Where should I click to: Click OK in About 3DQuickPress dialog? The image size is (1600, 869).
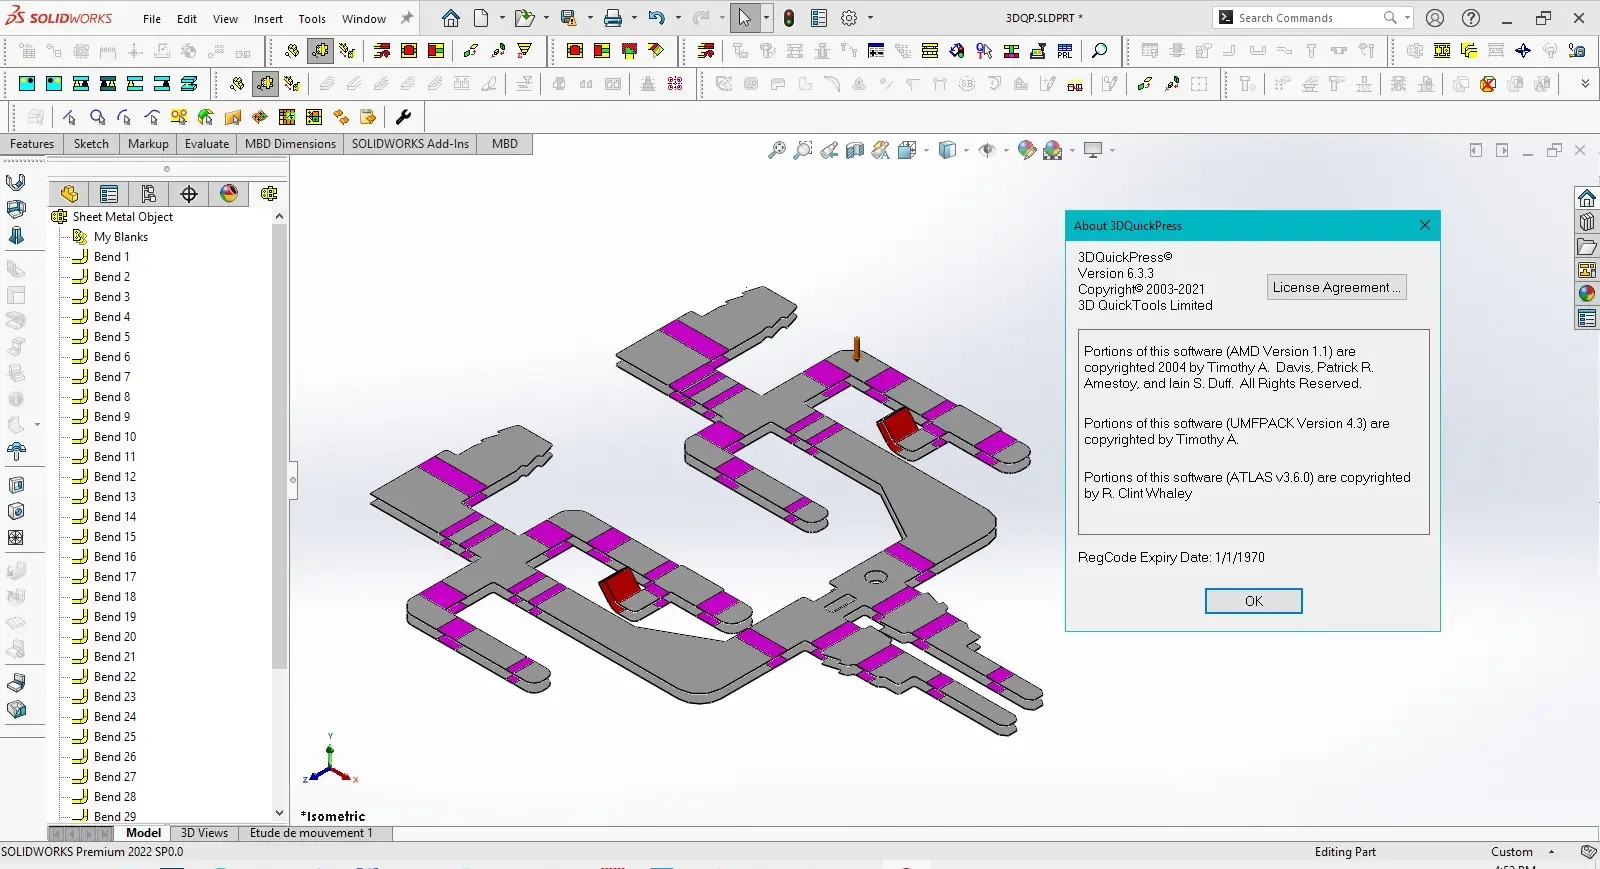pyautogui.click(x=1254, y=601)
